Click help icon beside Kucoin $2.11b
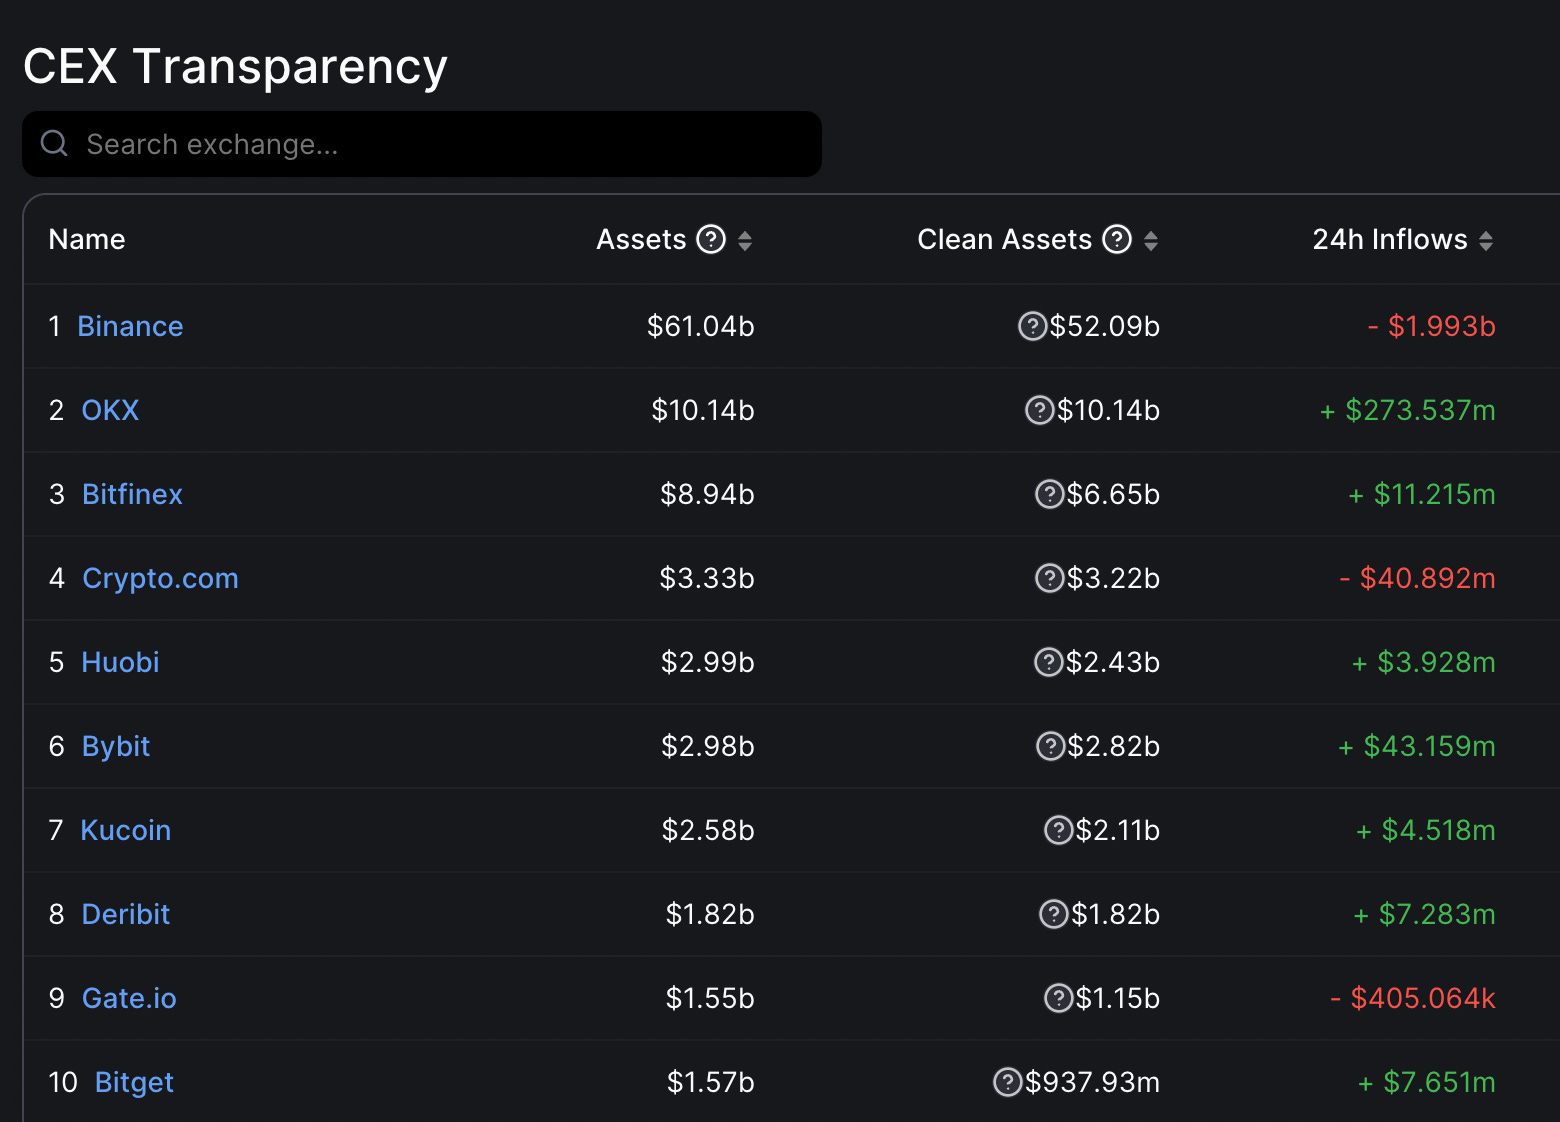This screenshot has height=1122, width=1560. point(1058,830)
